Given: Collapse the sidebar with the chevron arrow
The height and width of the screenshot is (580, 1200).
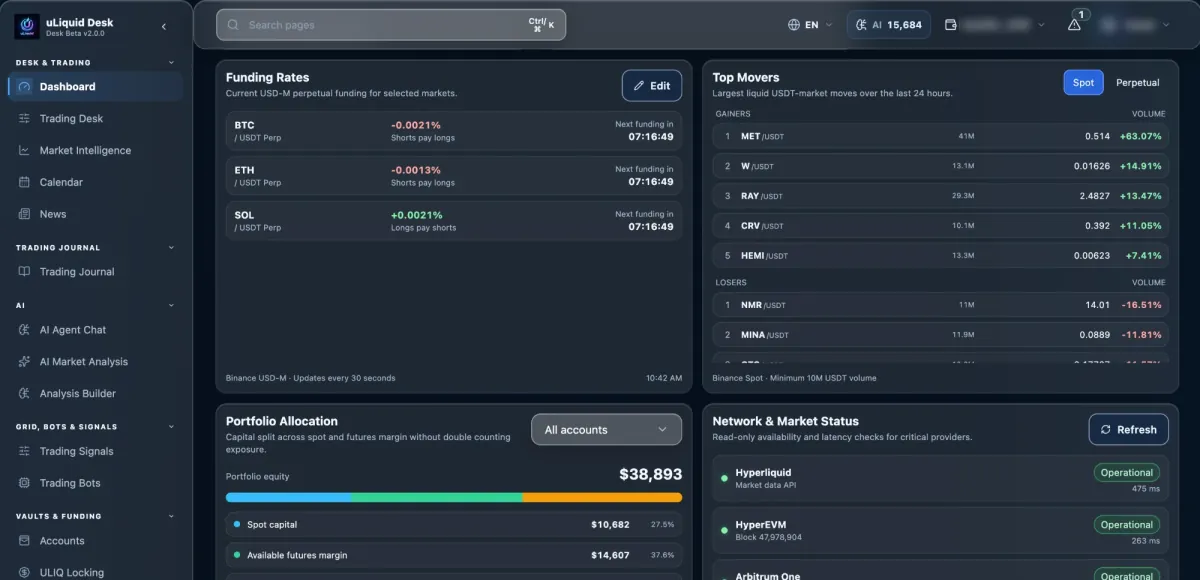Looking at the screenshot, I should click(x=164, y=27).
